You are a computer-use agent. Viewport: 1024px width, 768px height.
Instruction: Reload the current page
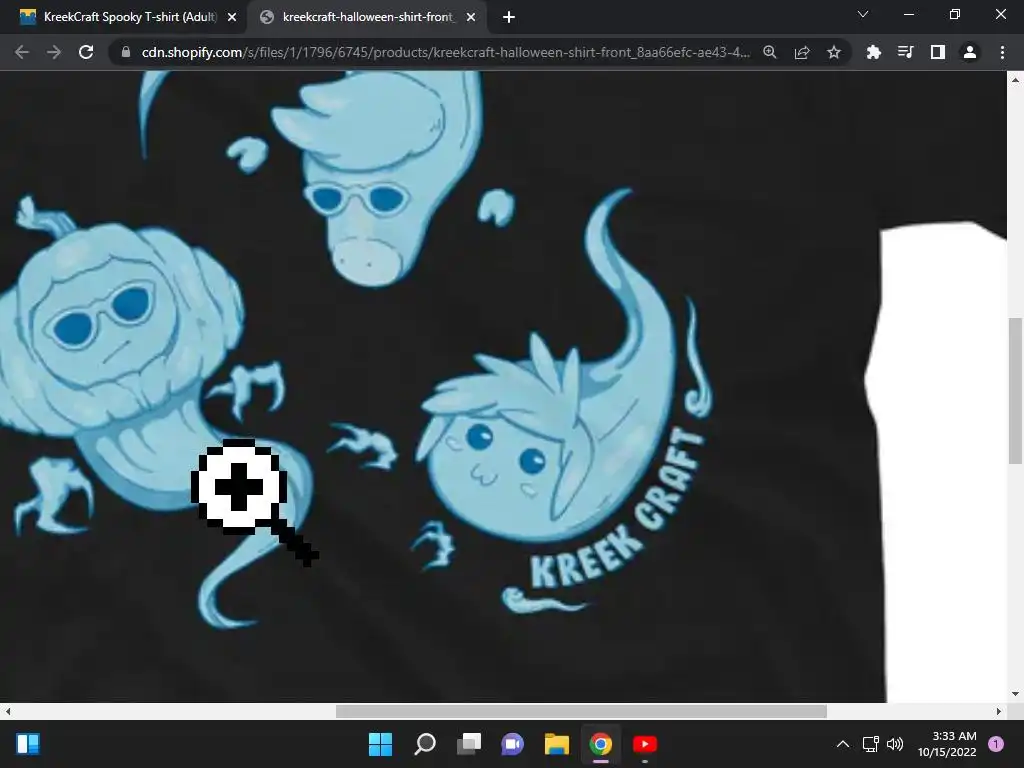coord(86,52)
